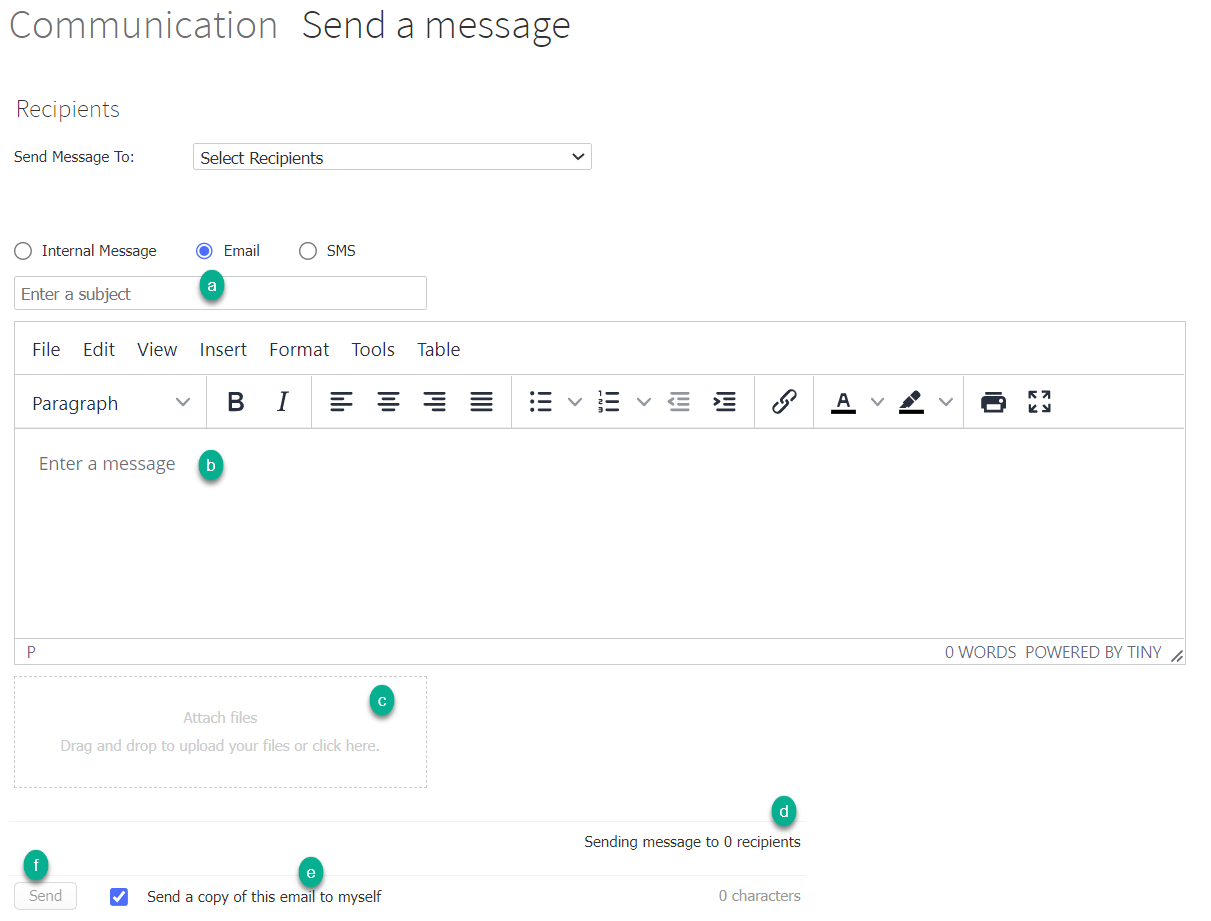Open the highlight color picker
Viewport: 1211px width, 921px height.
click(x=945, y=401)
